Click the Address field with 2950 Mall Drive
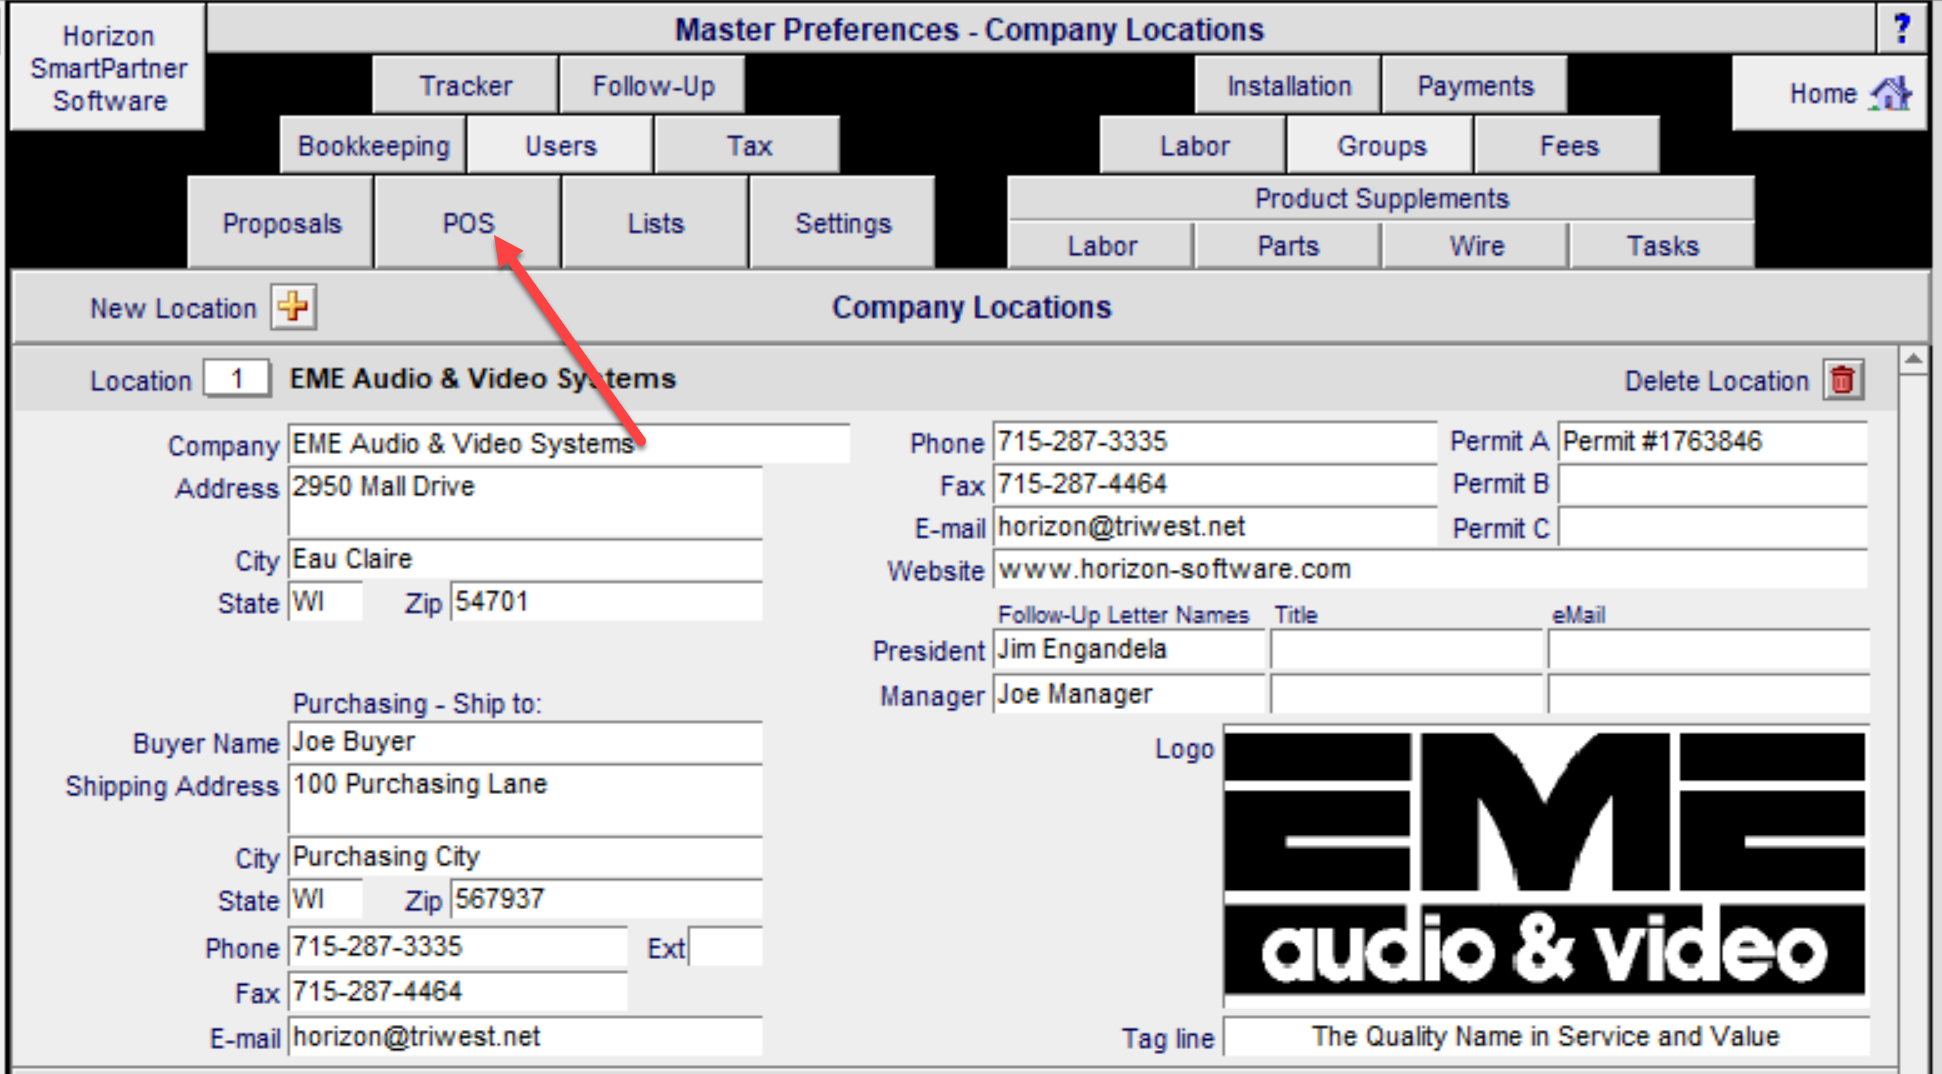 point(525,502)
